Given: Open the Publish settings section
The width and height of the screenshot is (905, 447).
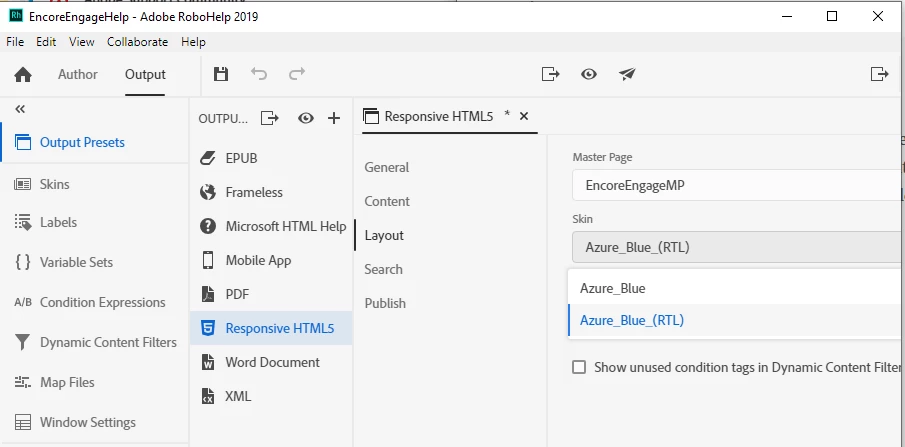Looking at the screenshot, I should tap(385, 303).
